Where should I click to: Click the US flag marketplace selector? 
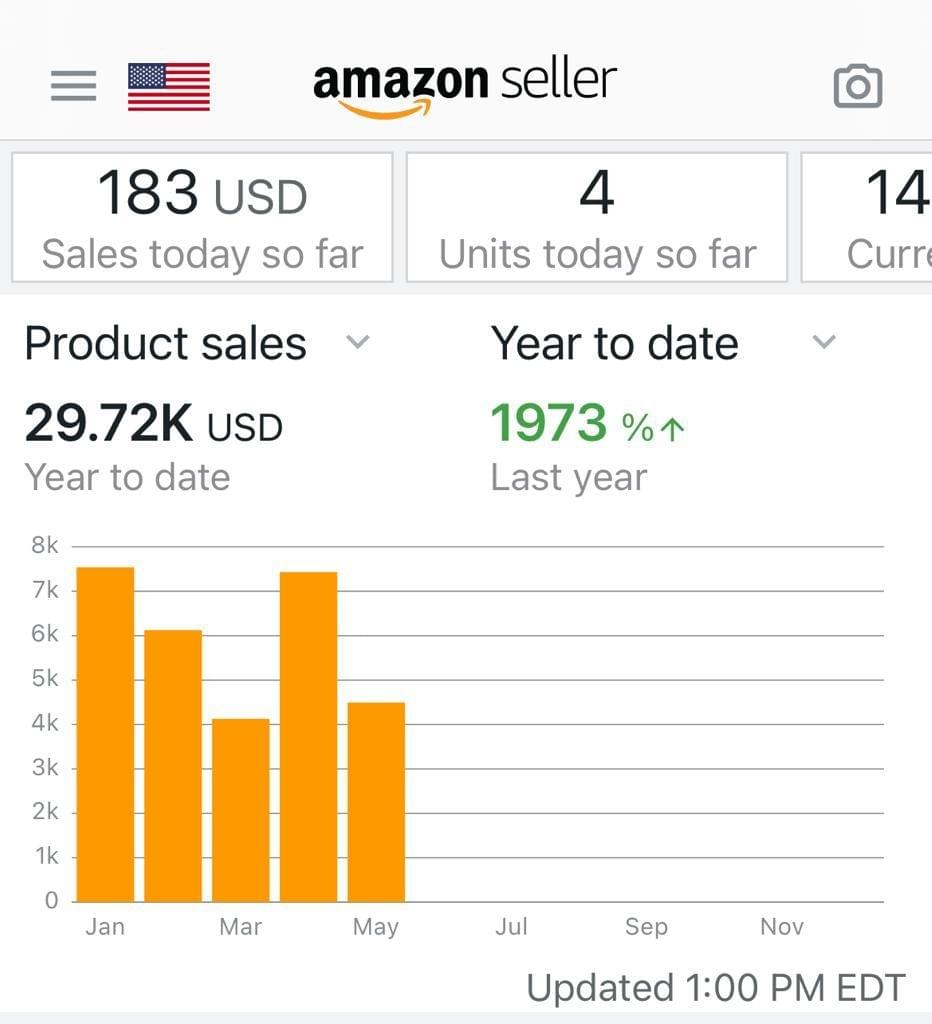pyautogui.click(x=167, y=85)
